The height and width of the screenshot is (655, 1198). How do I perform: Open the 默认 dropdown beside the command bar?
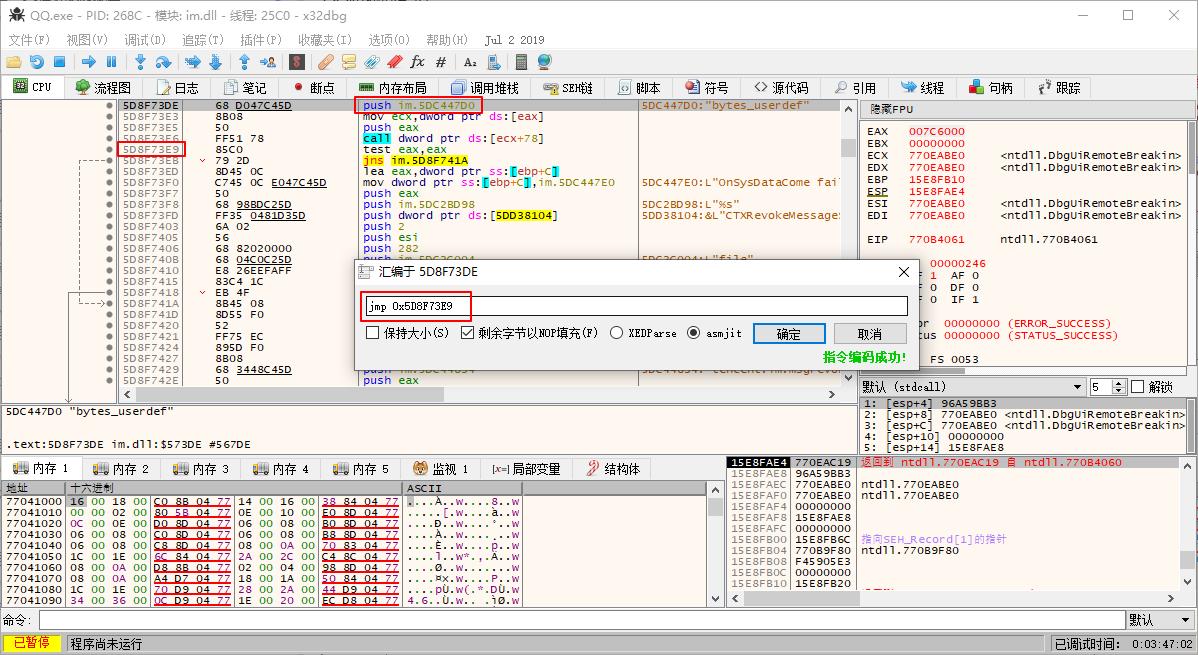[x=1155, y=620]
